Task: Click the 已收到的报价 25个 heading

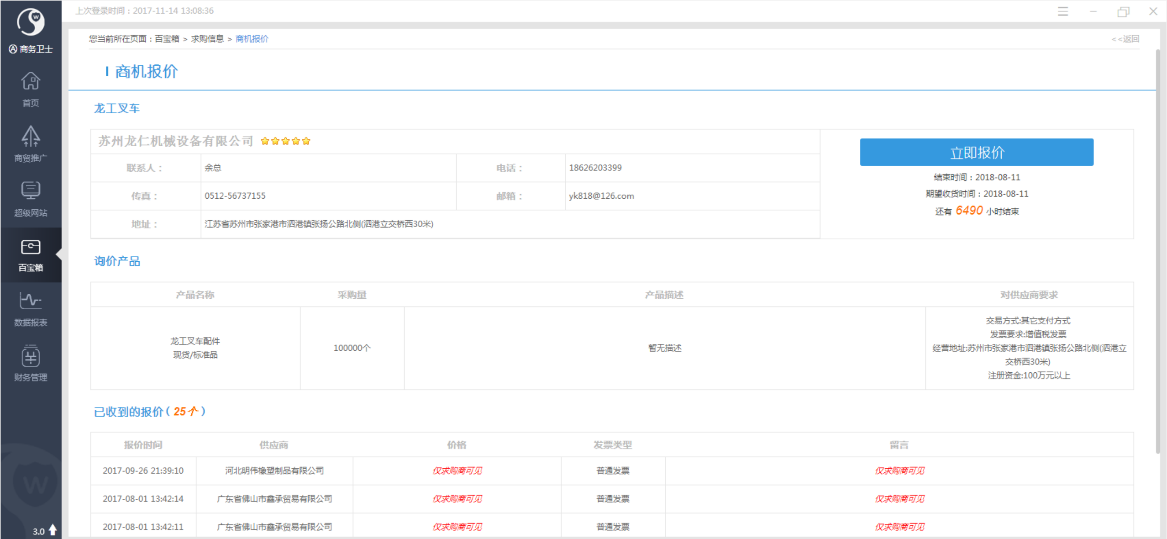Action: point(150,411)
